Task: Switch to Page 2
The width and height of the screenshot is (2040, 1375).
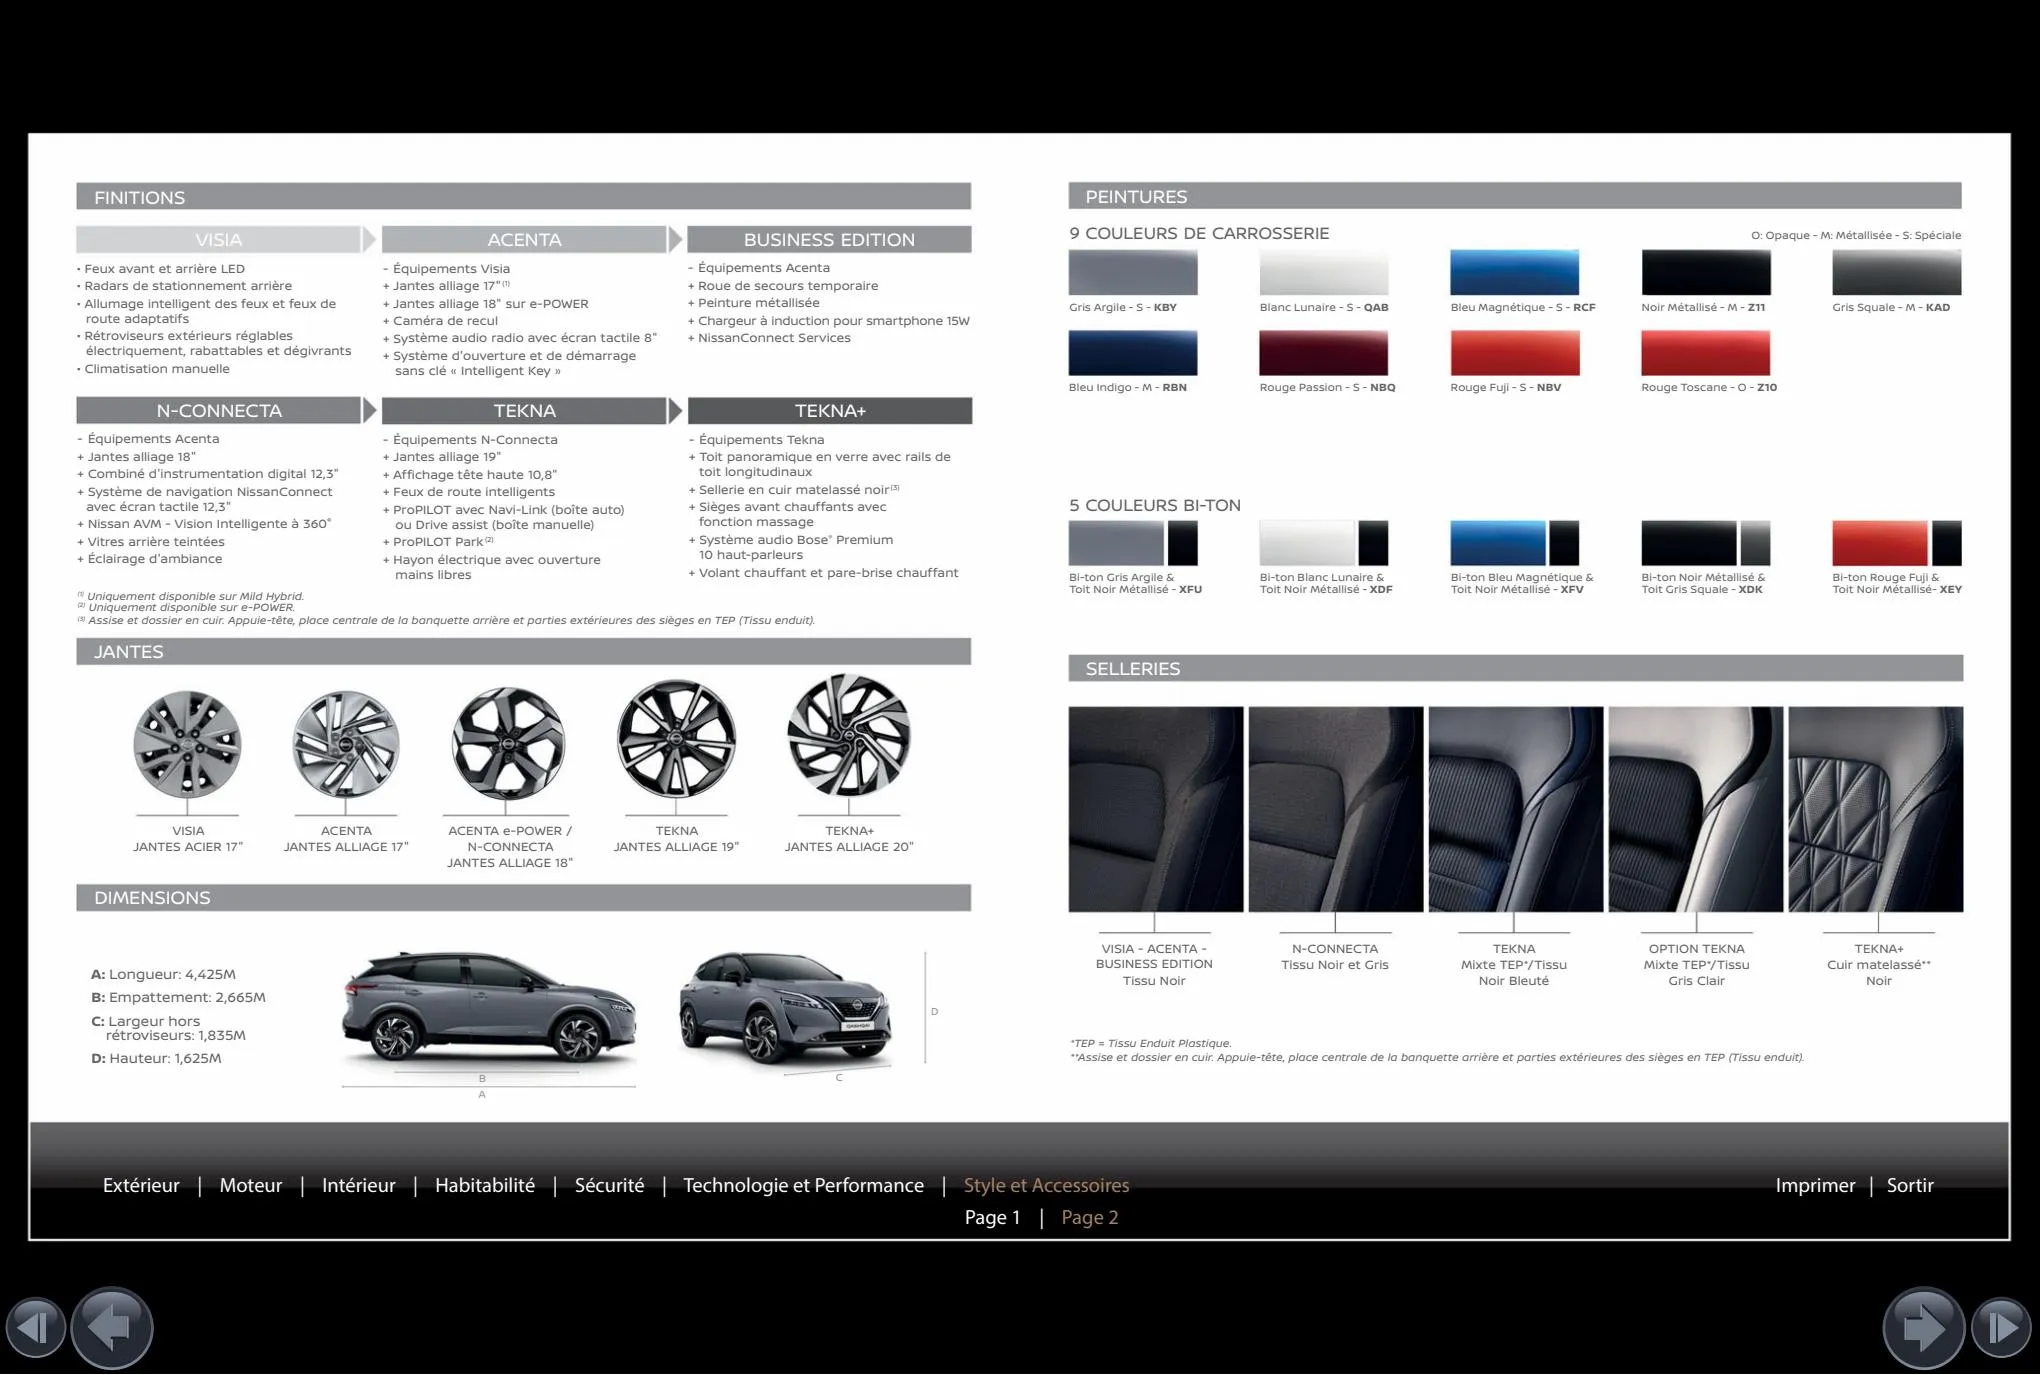Action: 1090,1217
